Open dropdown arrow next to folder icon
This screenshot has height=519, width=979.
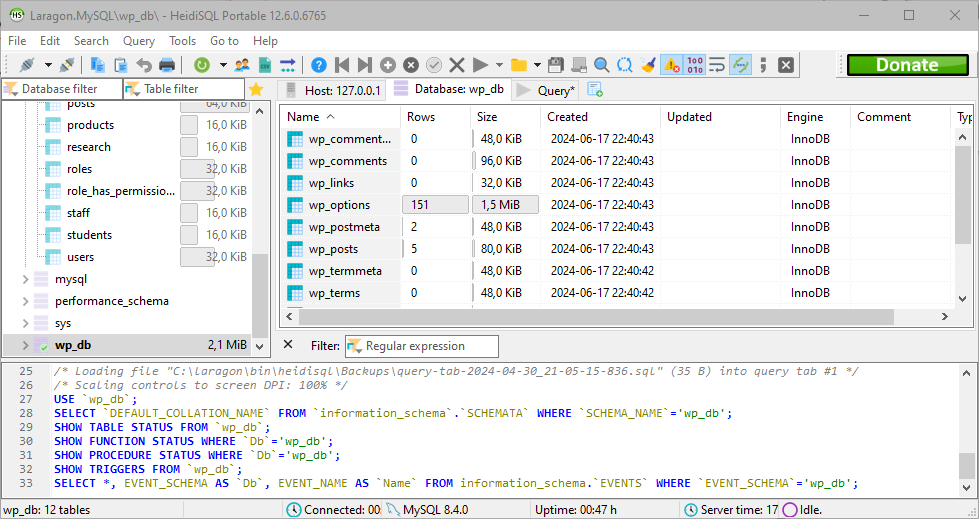pyautogui.click(x=537, y=65)
